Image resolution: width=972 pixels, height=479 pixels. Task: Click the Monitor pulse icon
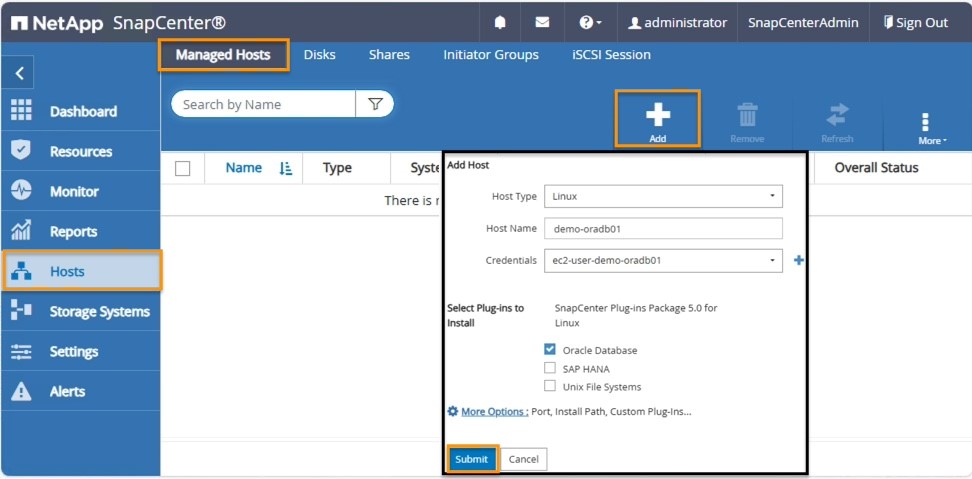tap(21, 191)
